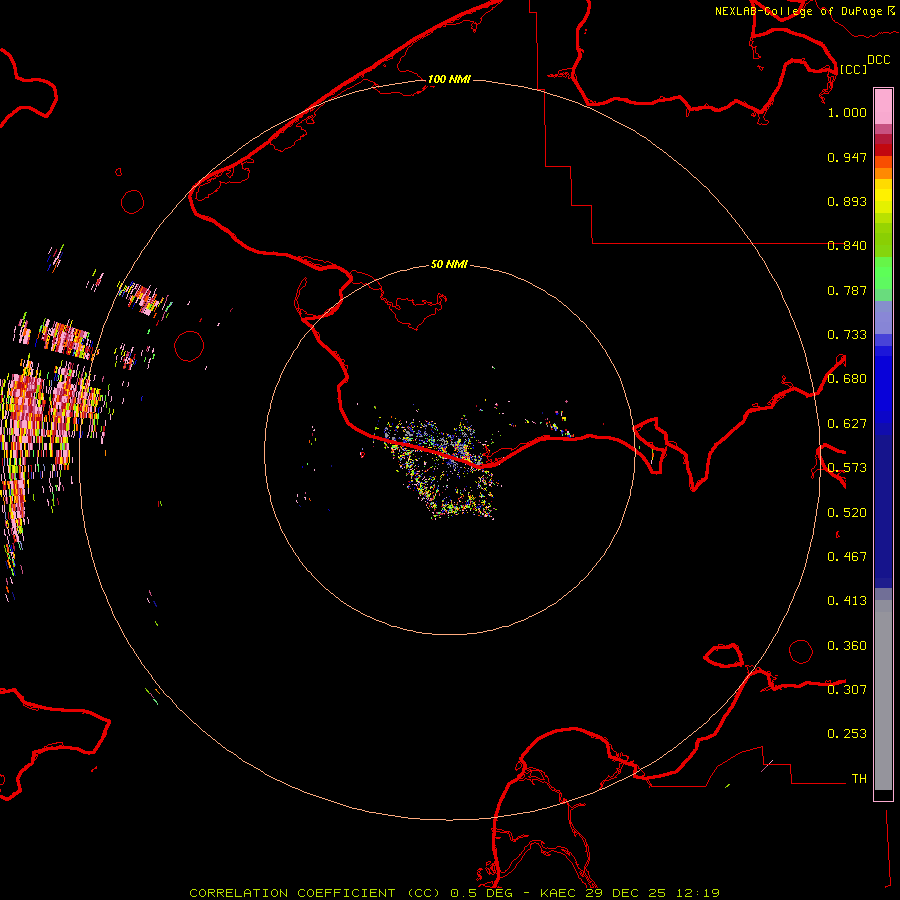Click the small logo icon beside NEXLAB title
Viewport: 900px width, 900px height.
click(x=891, y=10)
